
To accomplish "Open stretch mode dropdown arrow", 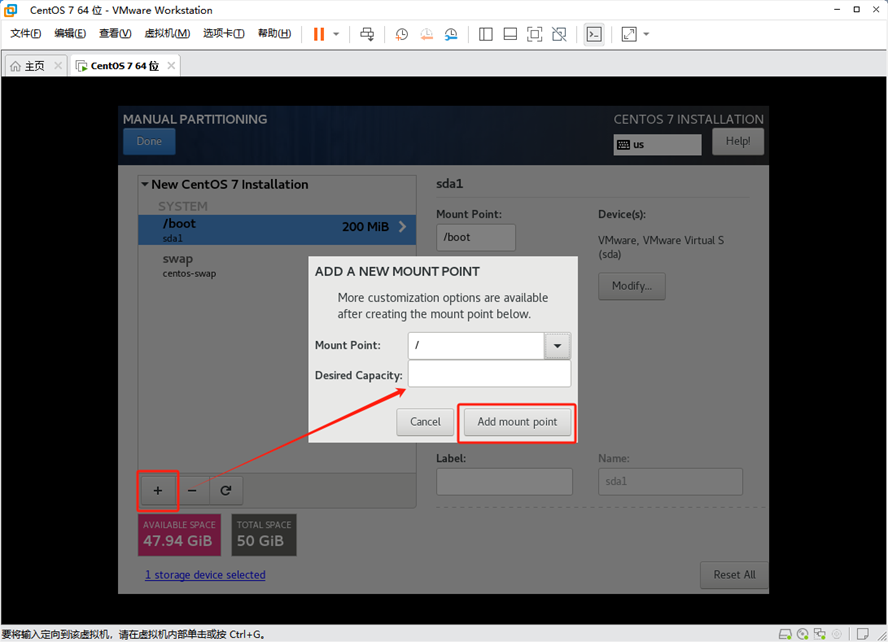I will pyautogui.click(x=646, y=35).
